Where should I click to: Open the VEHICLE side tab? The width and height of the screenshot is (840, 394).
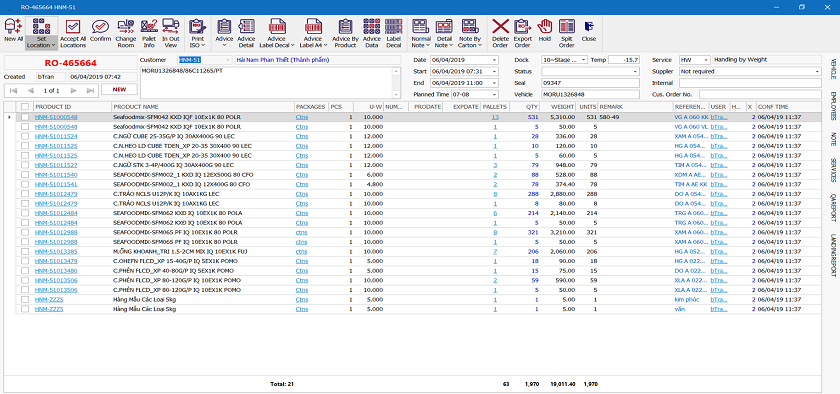coord(833,69)
